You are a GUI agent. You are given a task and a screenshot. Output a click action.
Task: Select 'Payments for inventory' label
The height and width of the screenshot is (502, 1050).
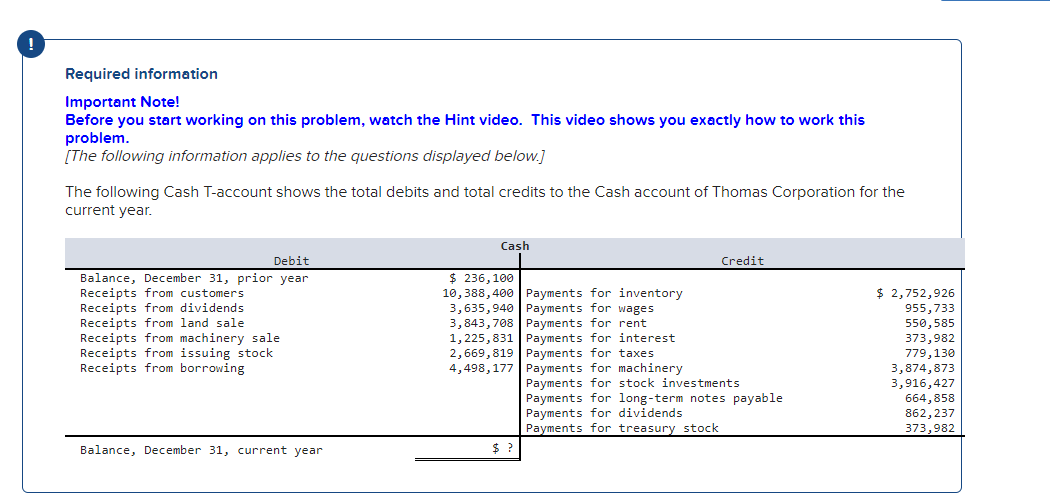click(x=605, y=293)
